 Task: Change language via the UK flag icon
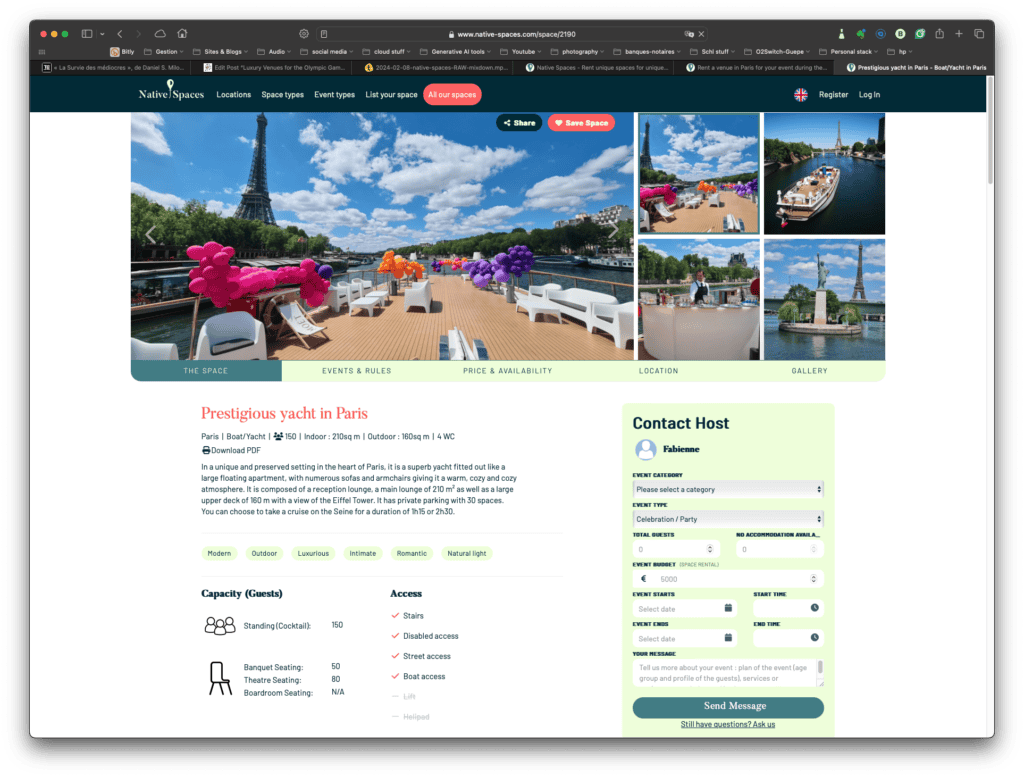point(801,95)
